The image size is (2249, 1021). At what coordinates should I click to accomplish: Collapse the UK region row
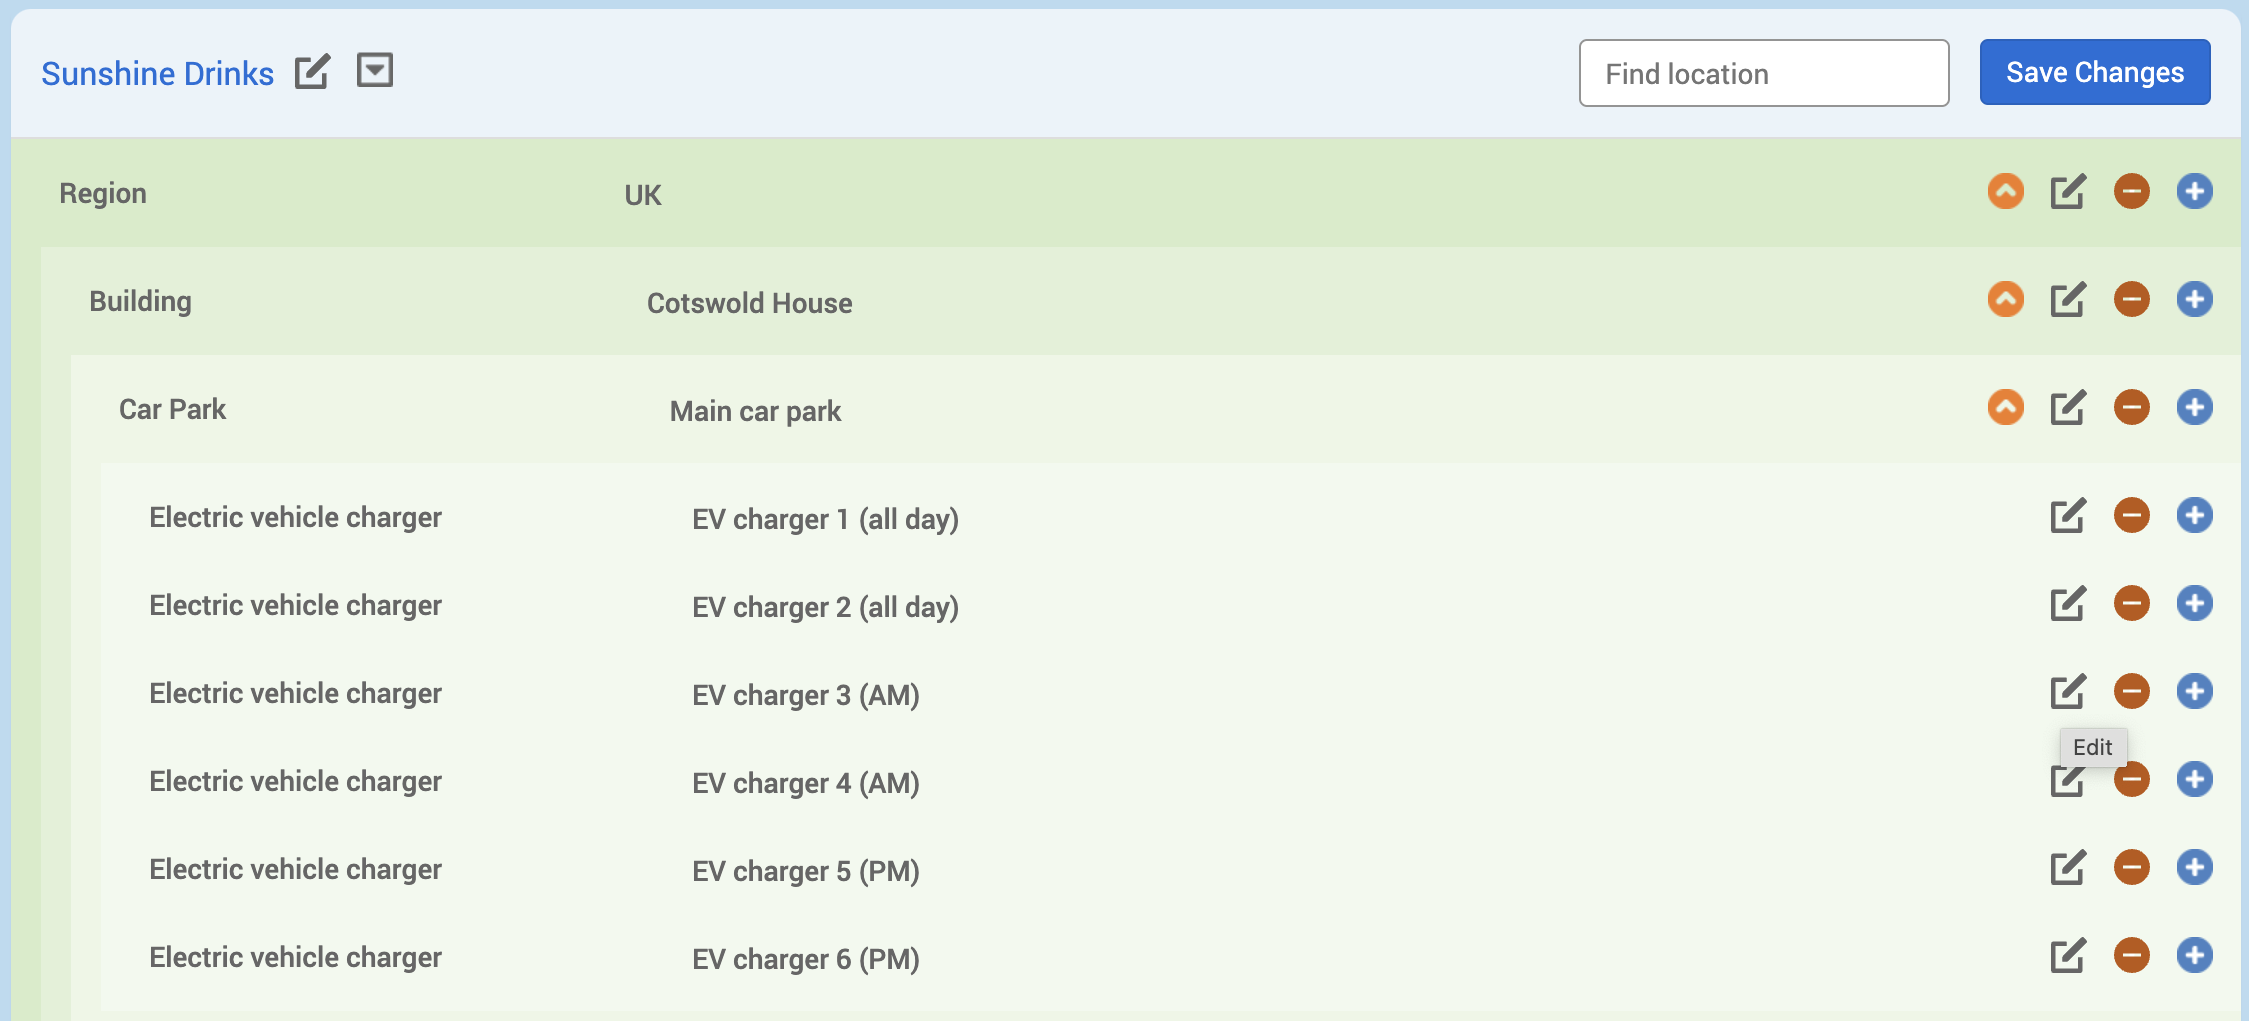2005,191
